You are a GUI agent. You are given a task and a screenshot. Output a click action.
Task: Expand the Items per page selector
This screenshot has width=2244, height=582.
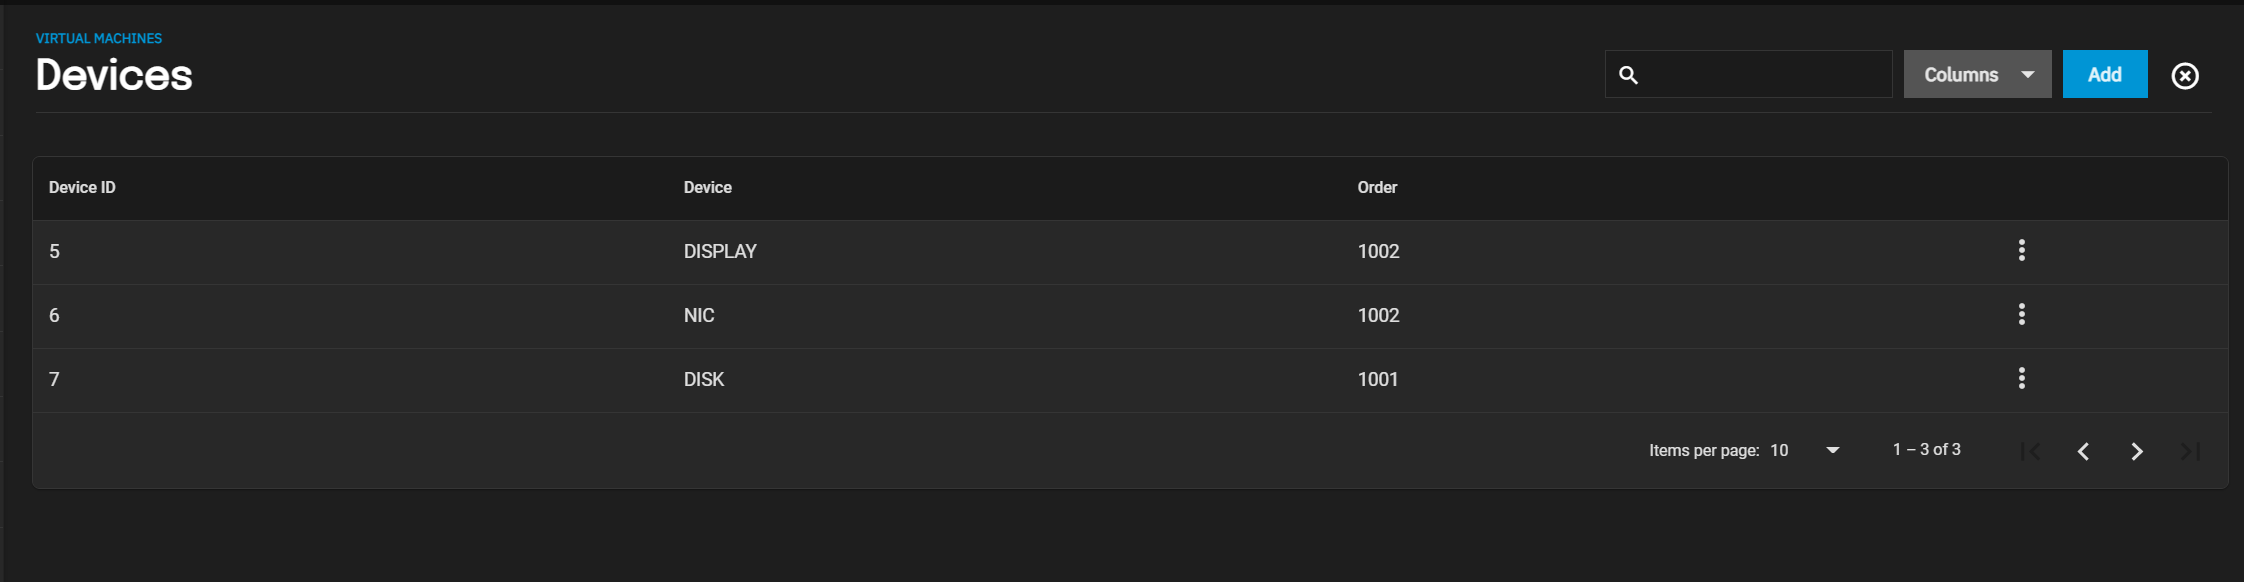(x=1806, y=451)
